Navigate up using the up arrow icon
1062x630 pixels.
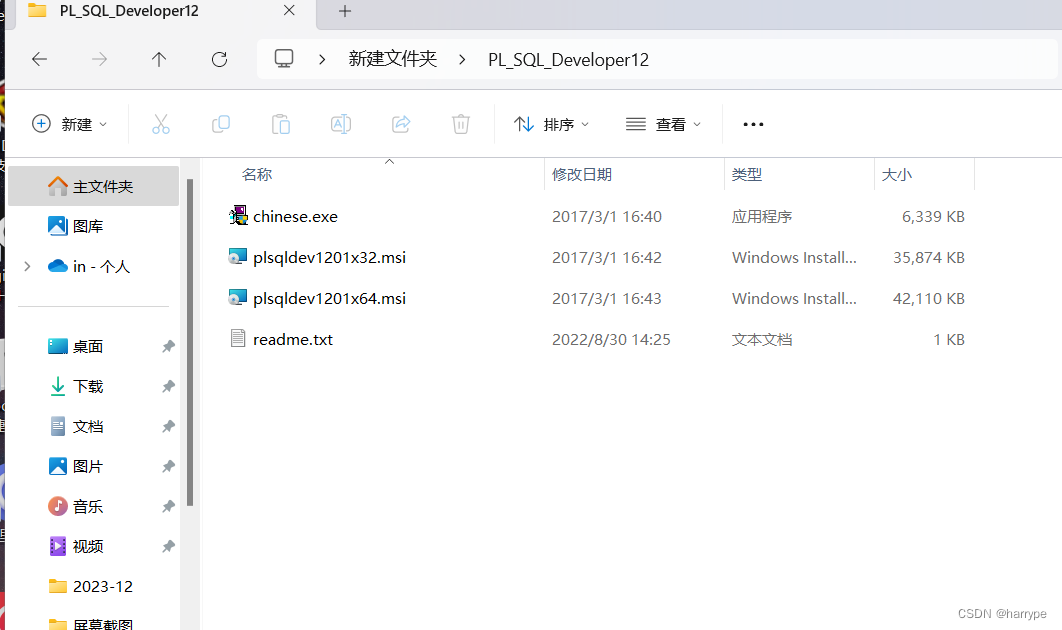point(158,59)
